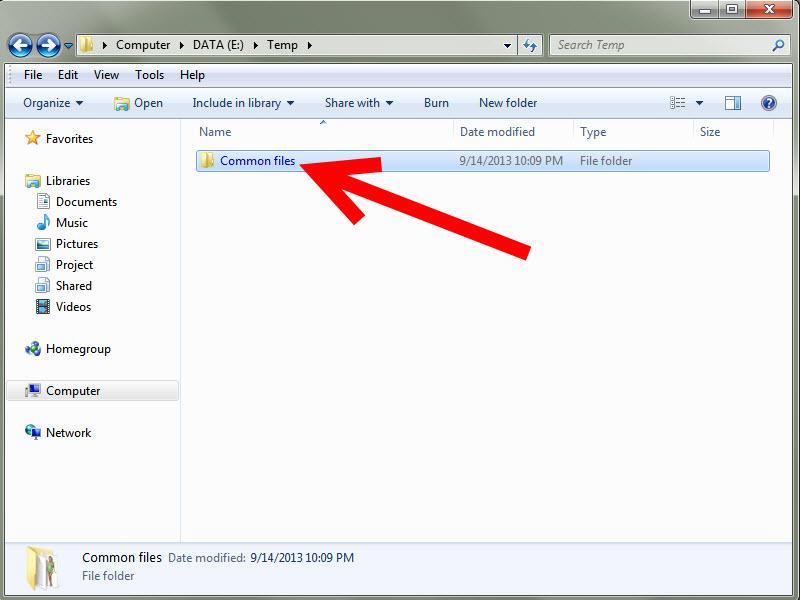Open the view options dropdown arrow
This screenshot has width=800, height=600.
(699, 103)
